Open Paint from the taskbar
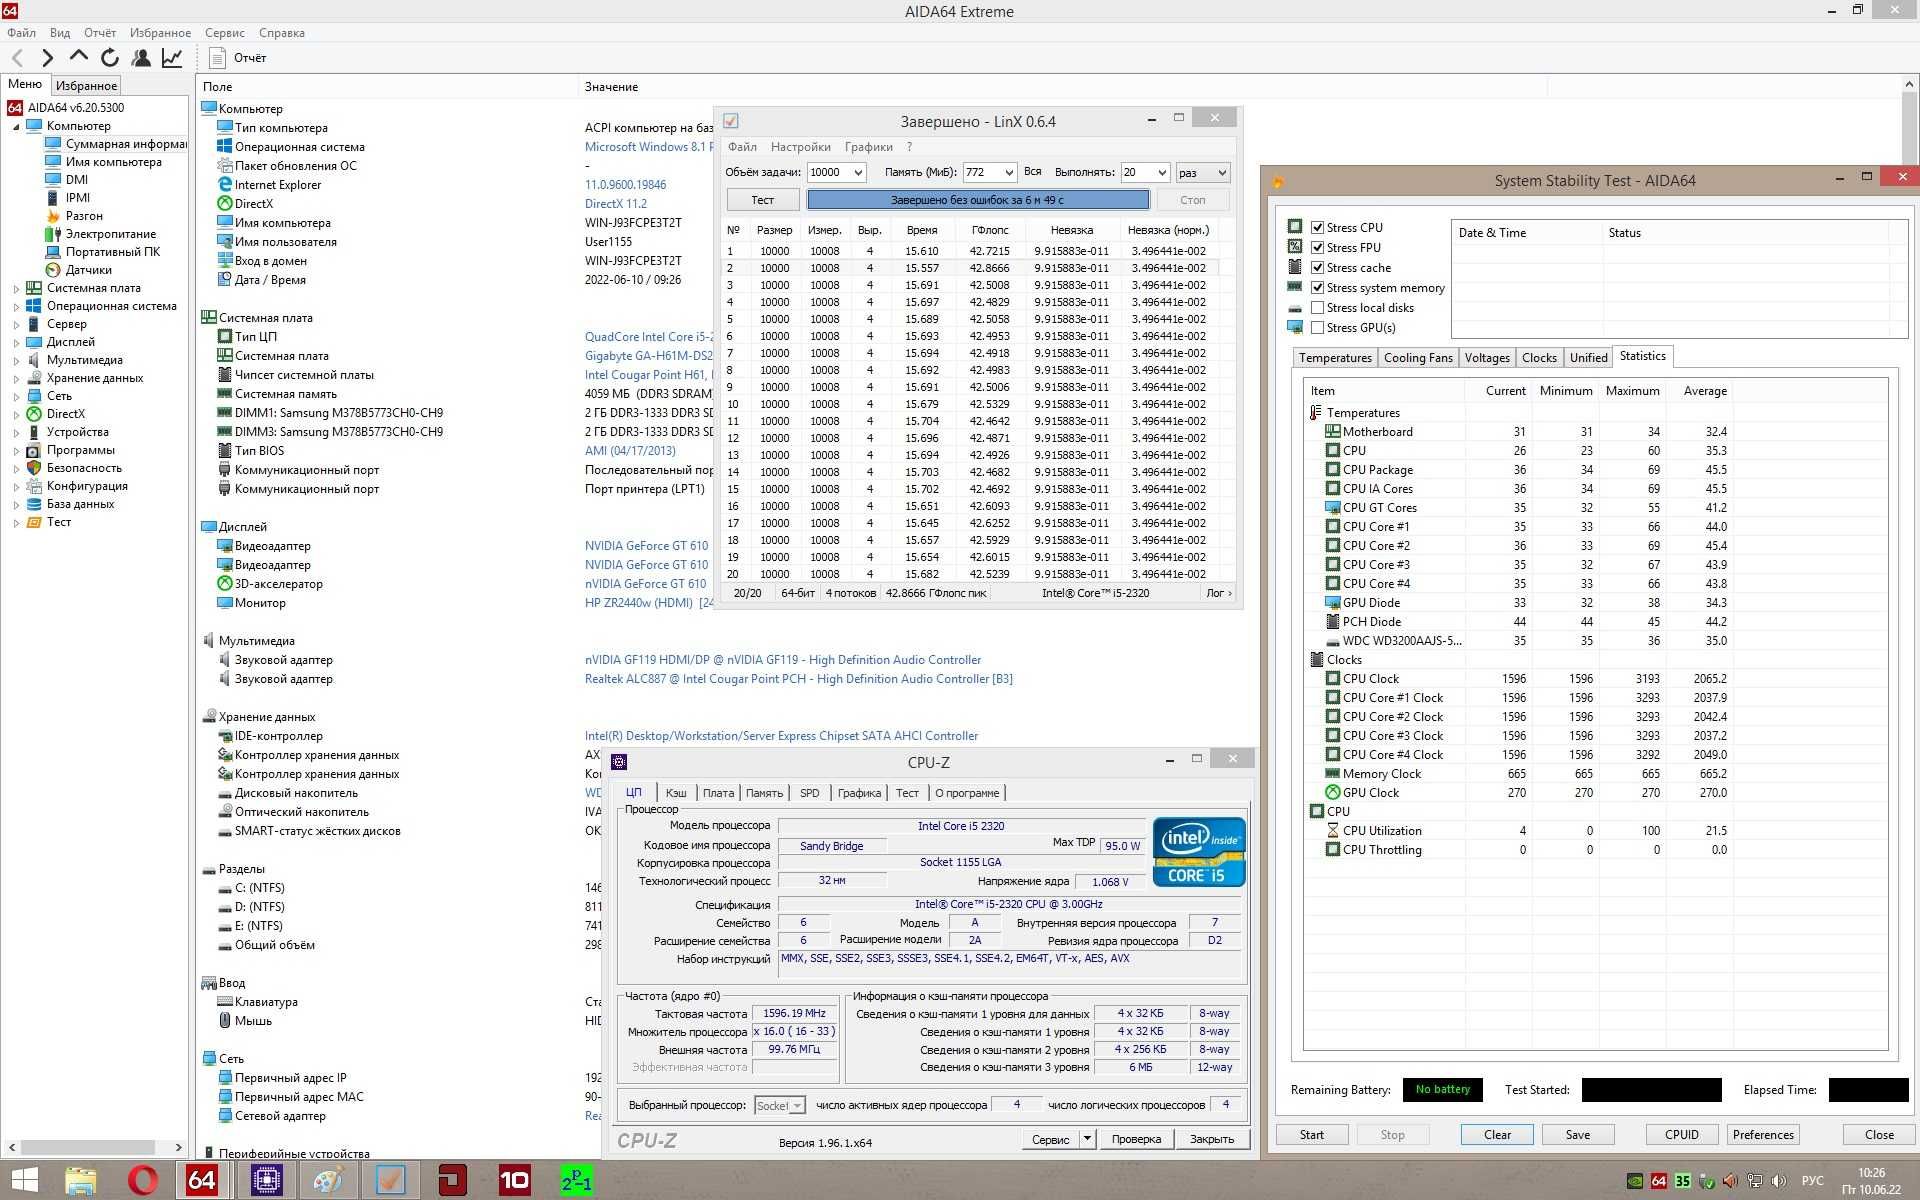Image resolution: width=1920 pixels, height=1200 pixels. (328, 1180)
